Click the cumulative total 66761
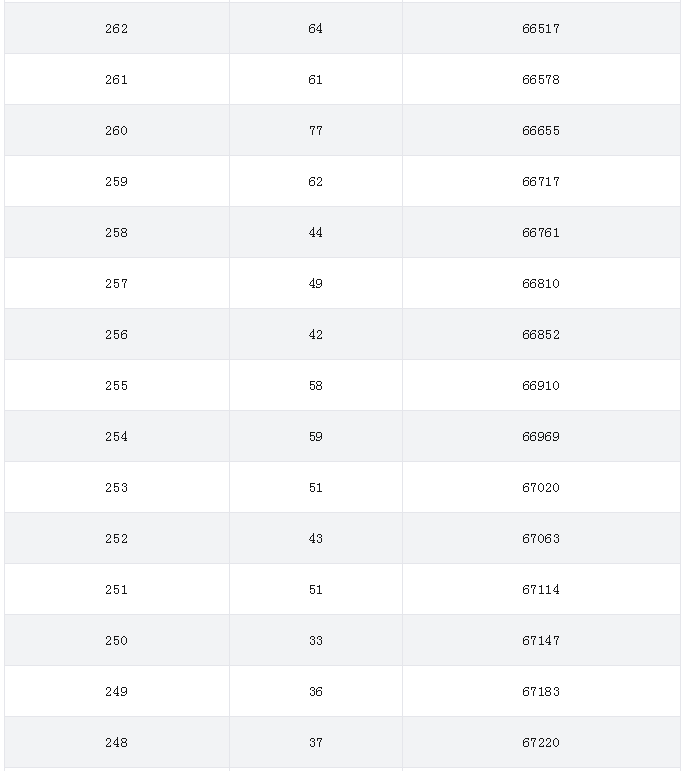 (x=541, y=233)
